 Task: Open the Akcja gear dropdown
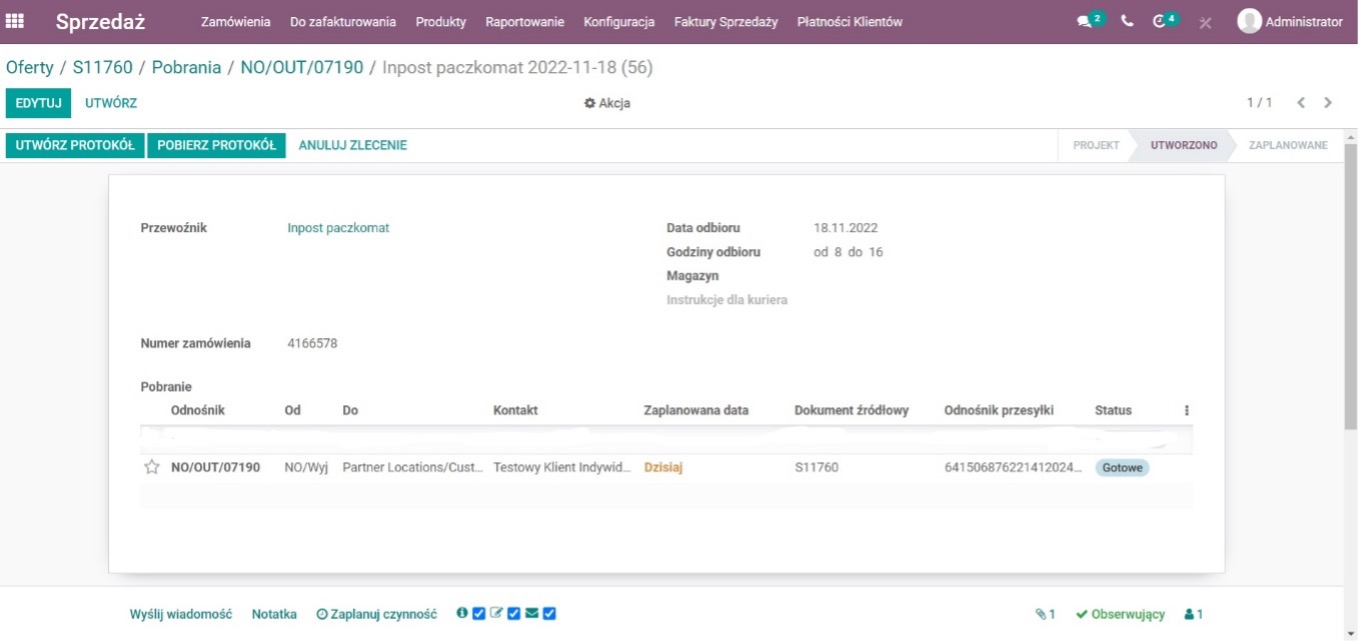[x=607, y=103]
